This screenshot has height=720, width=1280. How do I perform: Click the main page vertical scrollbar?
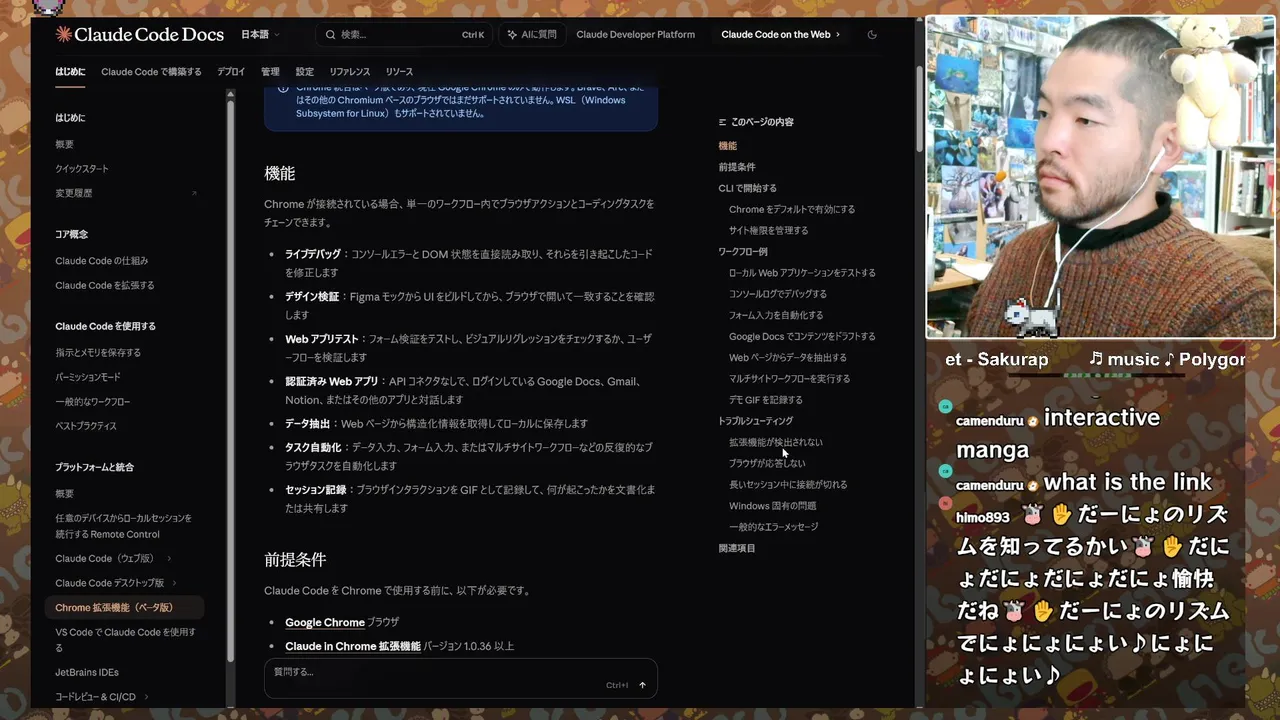(919, 110)
